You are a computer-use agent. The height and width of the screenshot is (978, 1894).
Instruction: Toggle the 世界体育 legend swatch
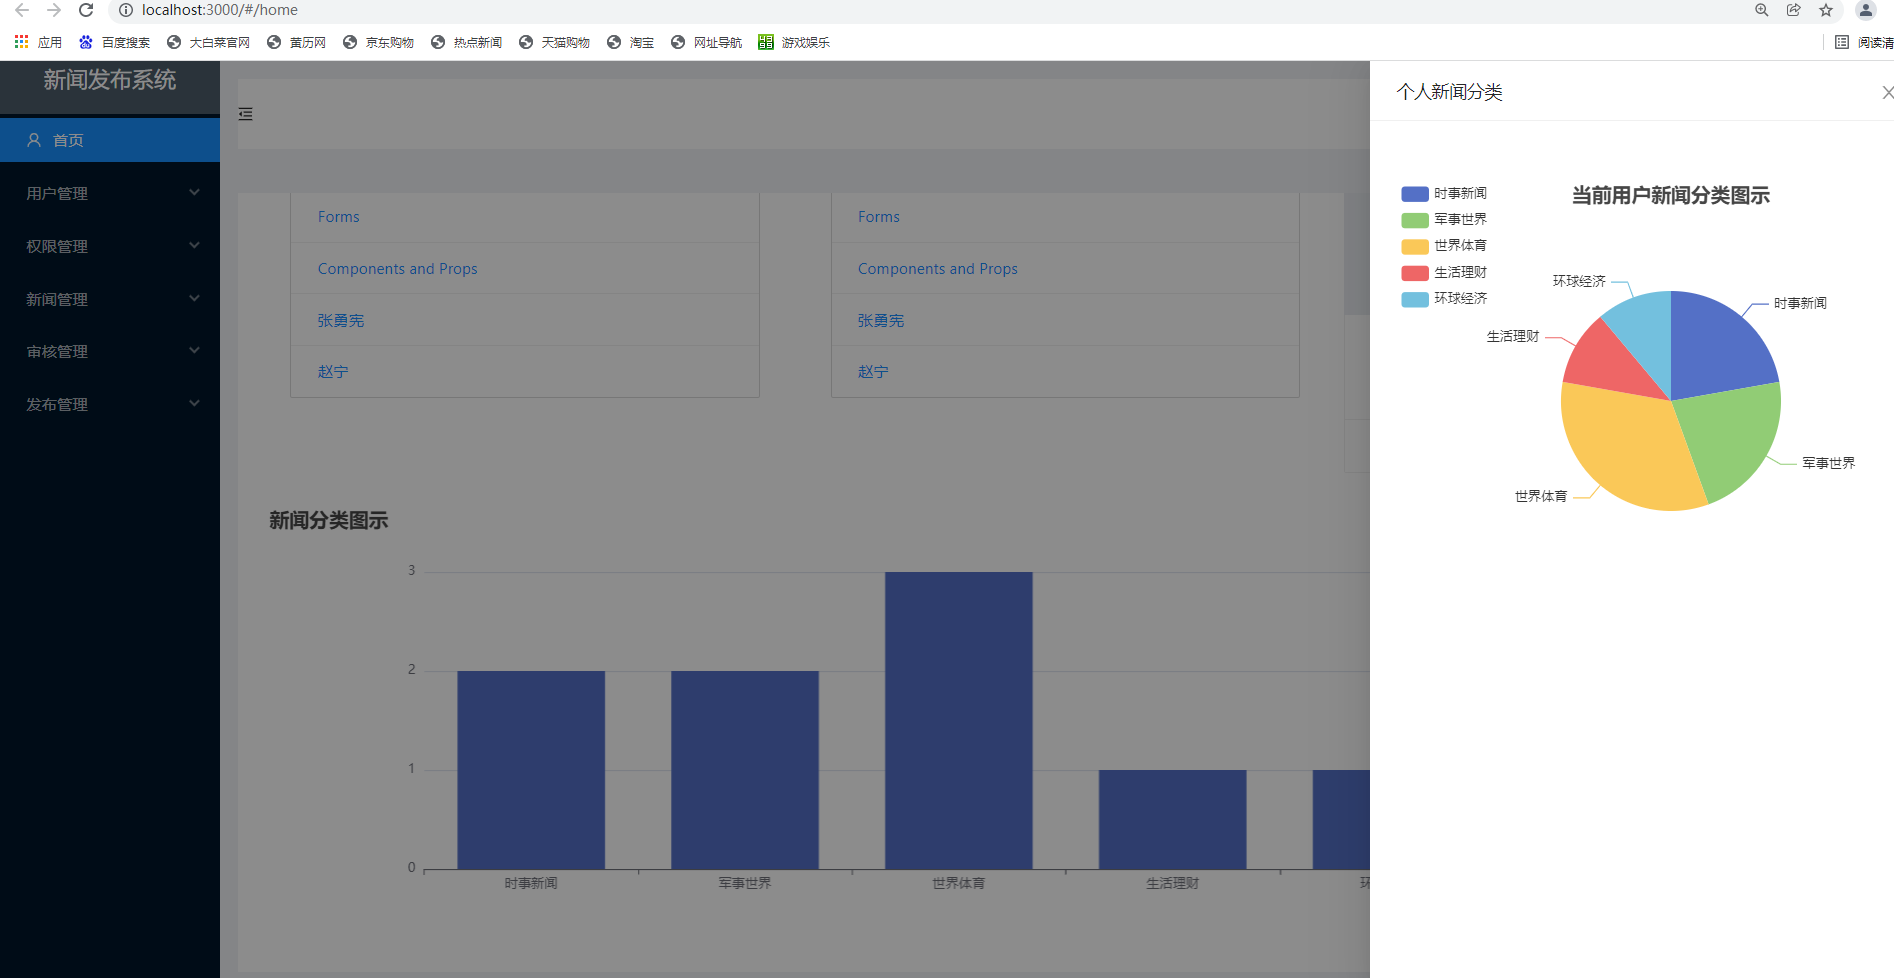click(x=1414, y=246)
